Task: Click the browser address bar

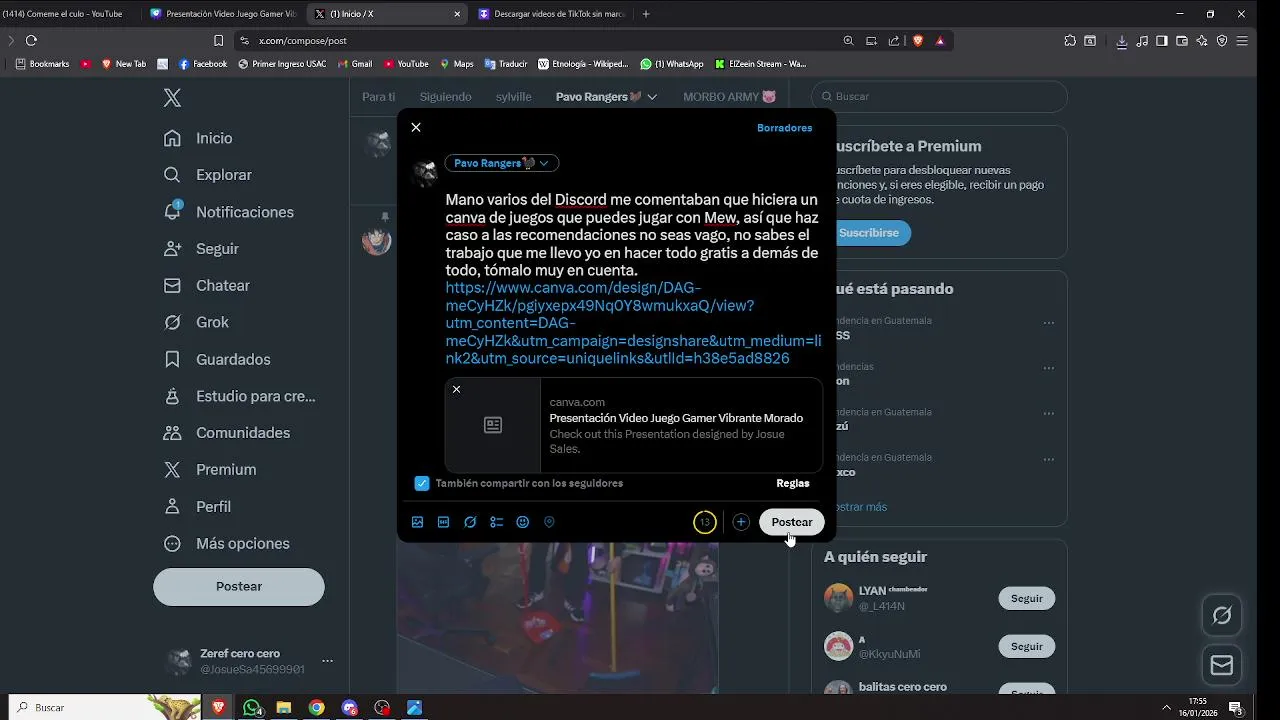Action: click(x=540, y=41)
